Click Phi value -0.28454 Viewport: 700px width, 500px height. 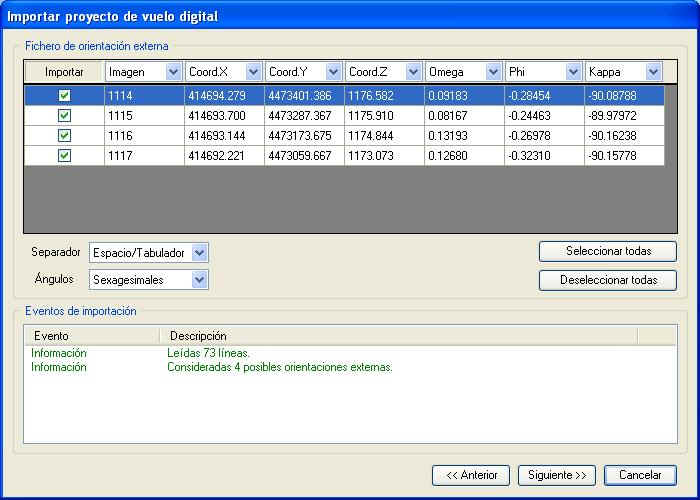pyautogui.click(x=544, y=96)
